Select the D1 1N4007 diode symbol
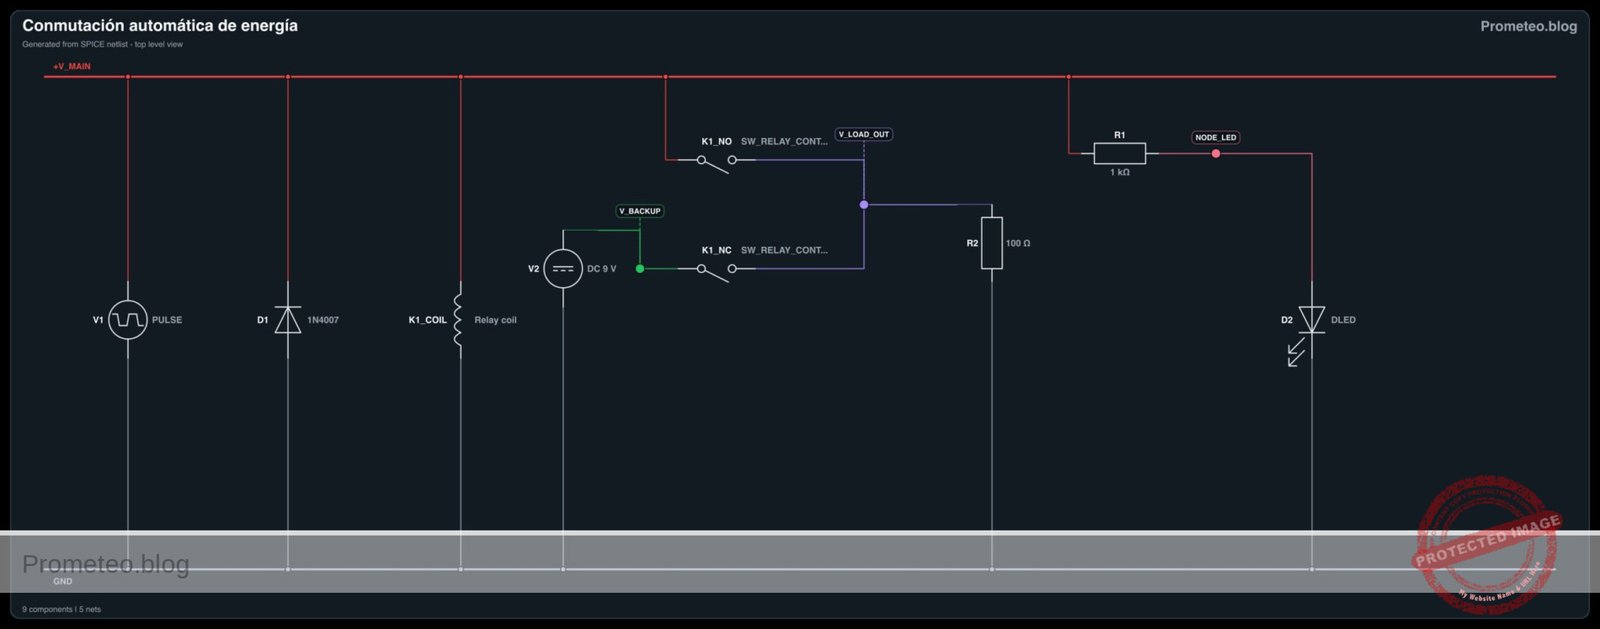Screen dimensions: 1600x629 [288, 320]
